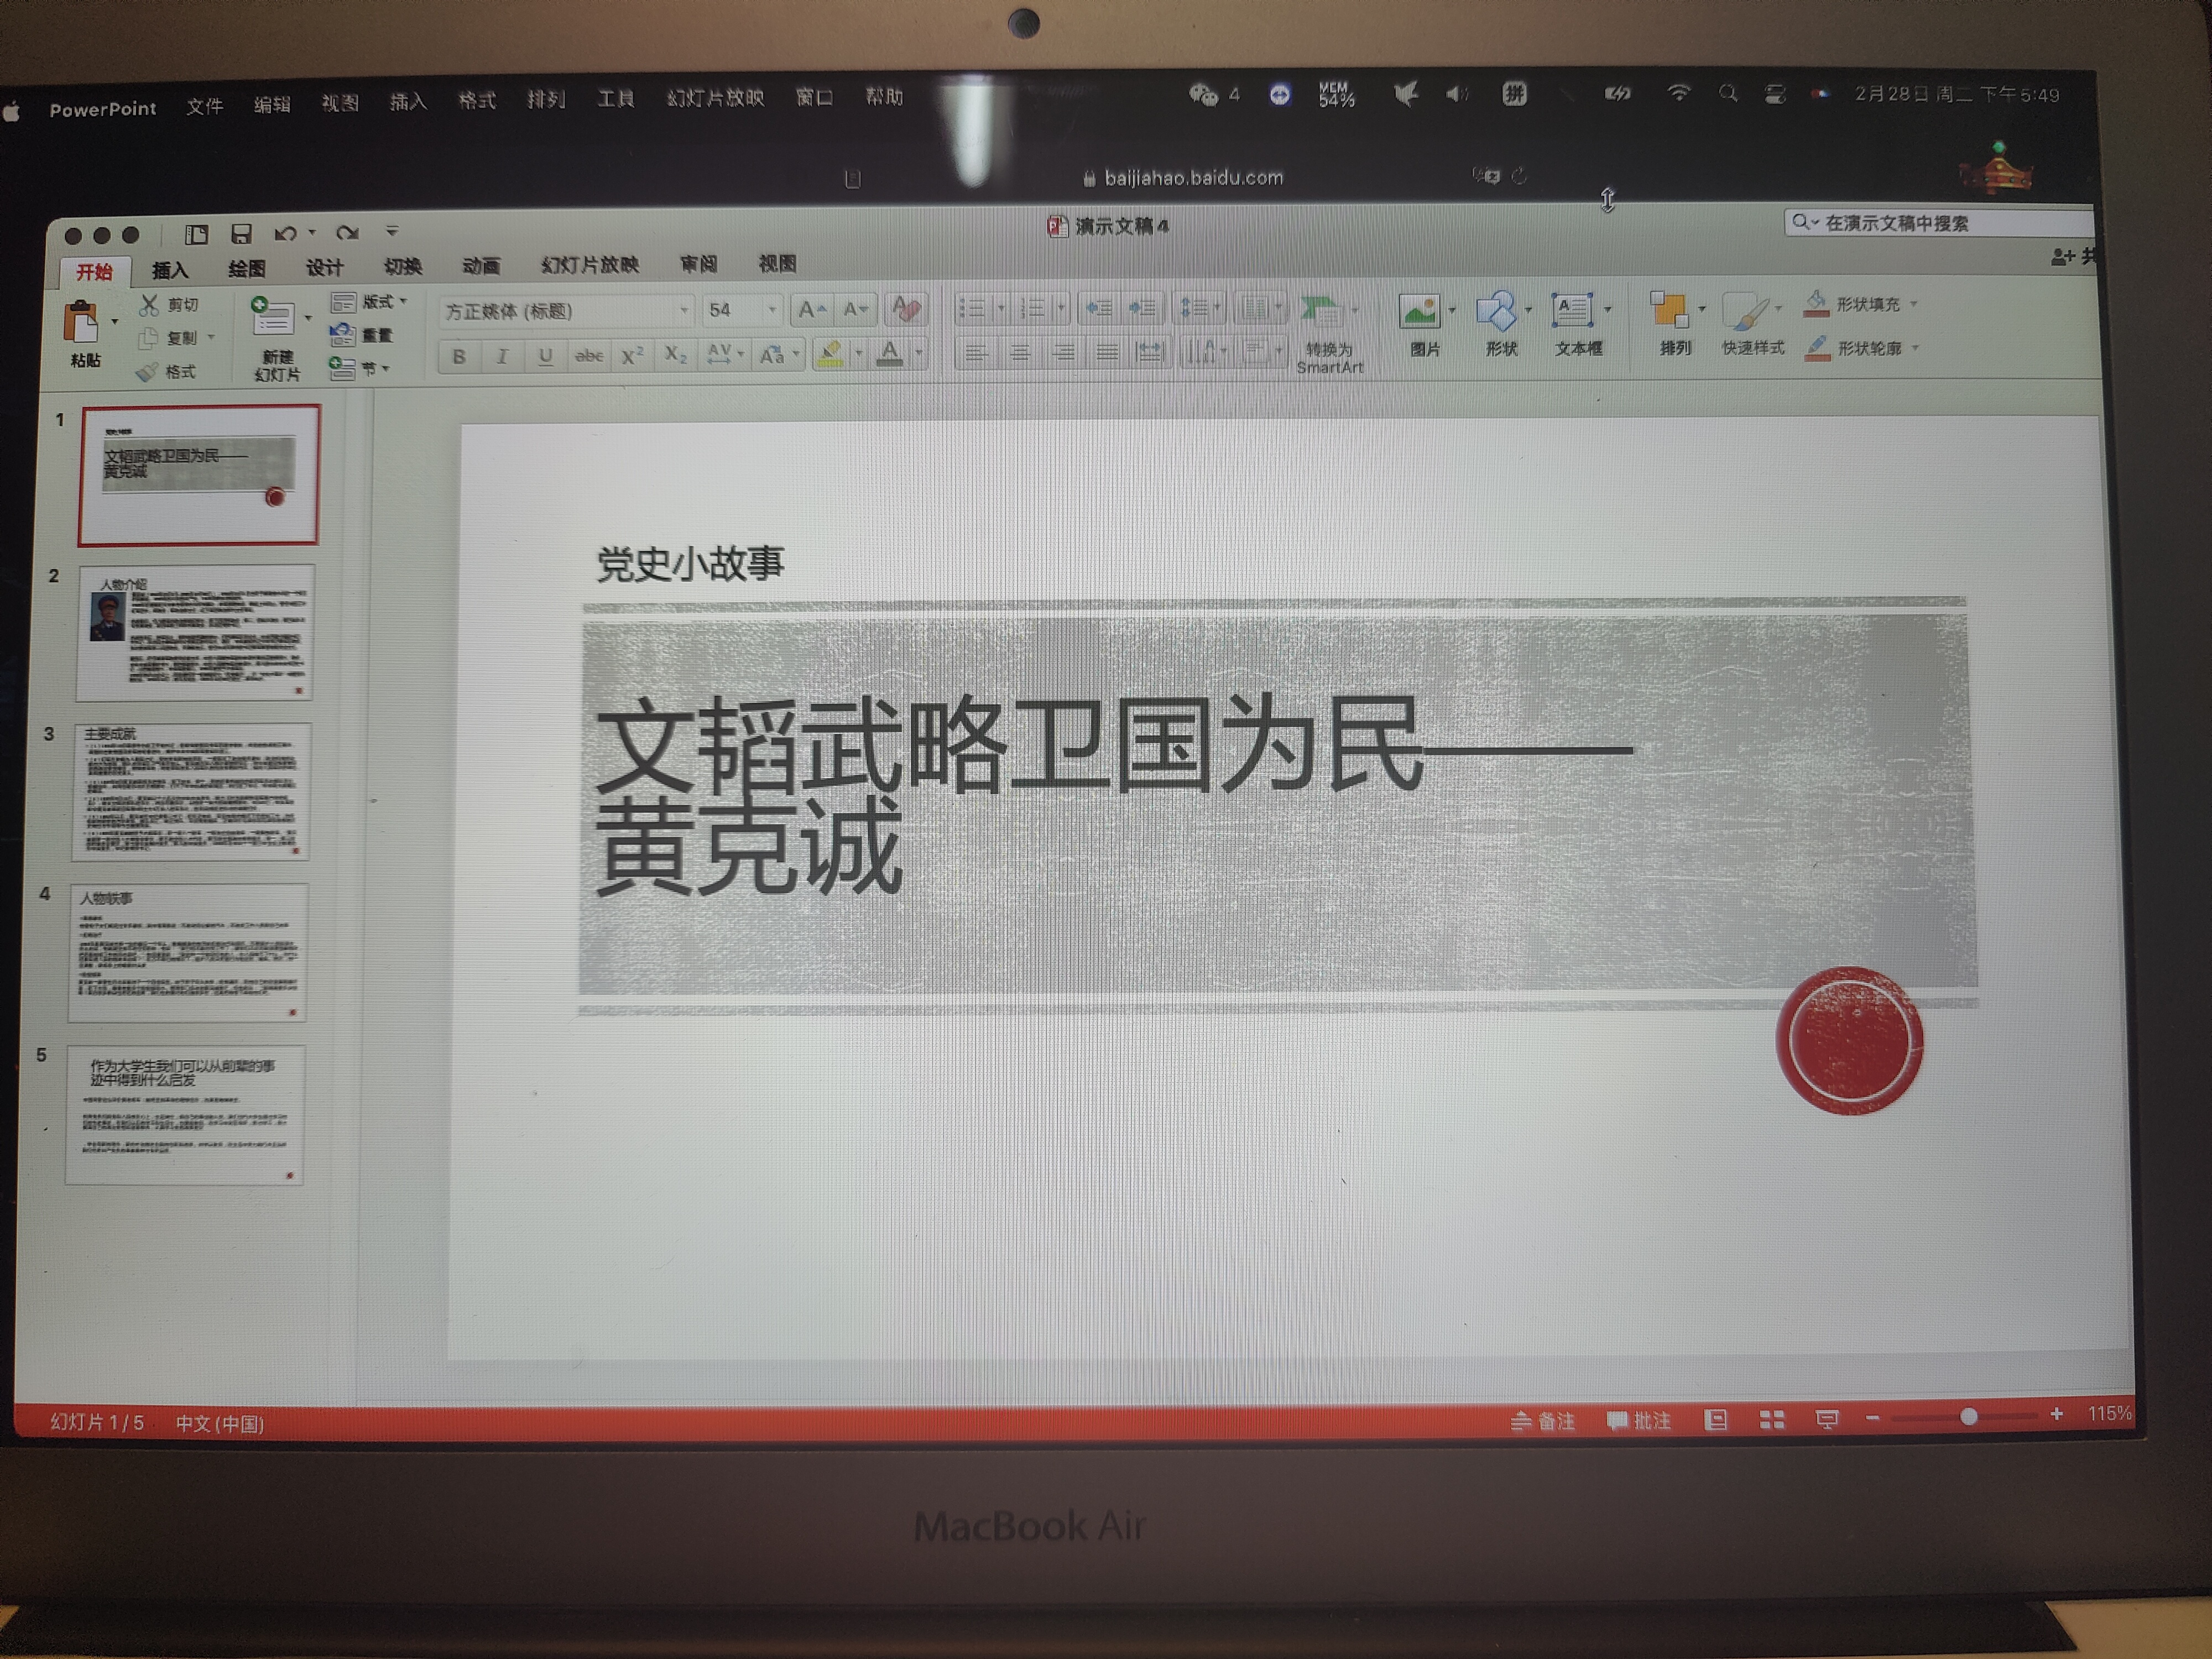The width and height of the screenshot is (2212, 1659).
Task: Click the text highlight color swatch
Action: click(830, 353)
